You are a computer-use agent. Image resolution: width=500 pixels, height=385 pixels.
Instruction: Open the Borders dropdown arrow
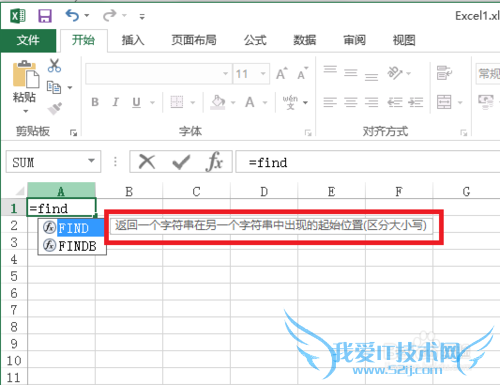tap(193, 102)
